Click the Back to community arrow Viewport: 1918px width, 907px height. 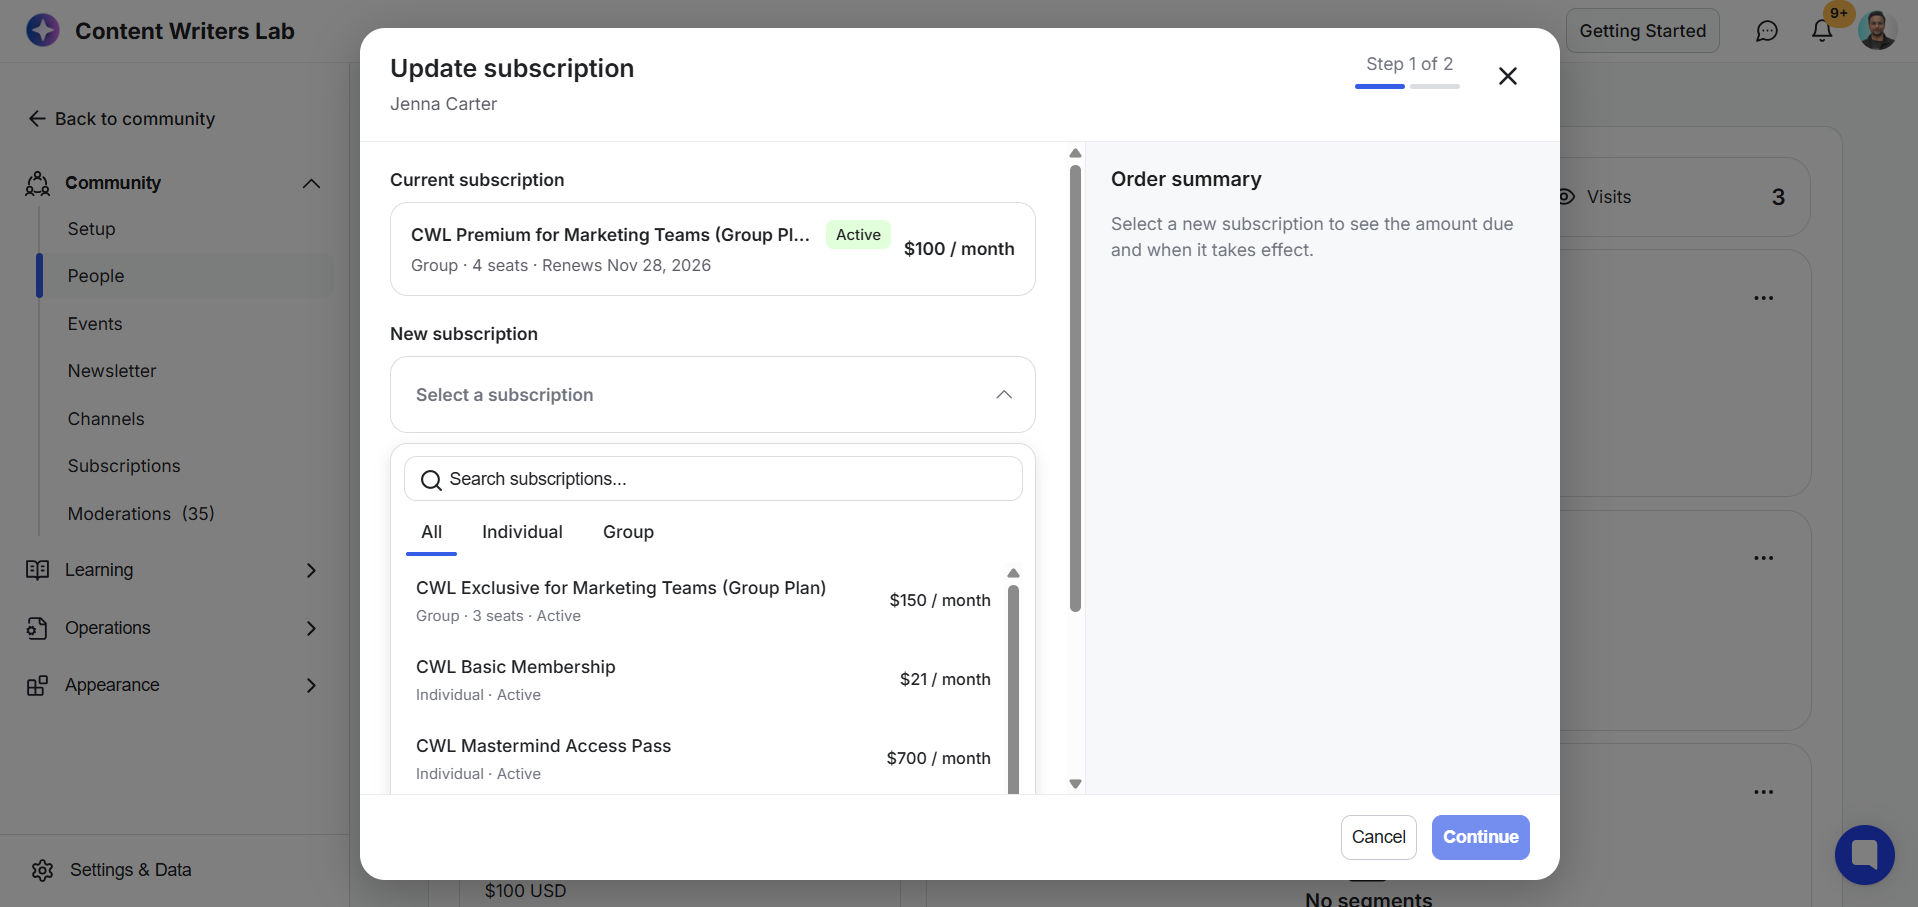37,119
